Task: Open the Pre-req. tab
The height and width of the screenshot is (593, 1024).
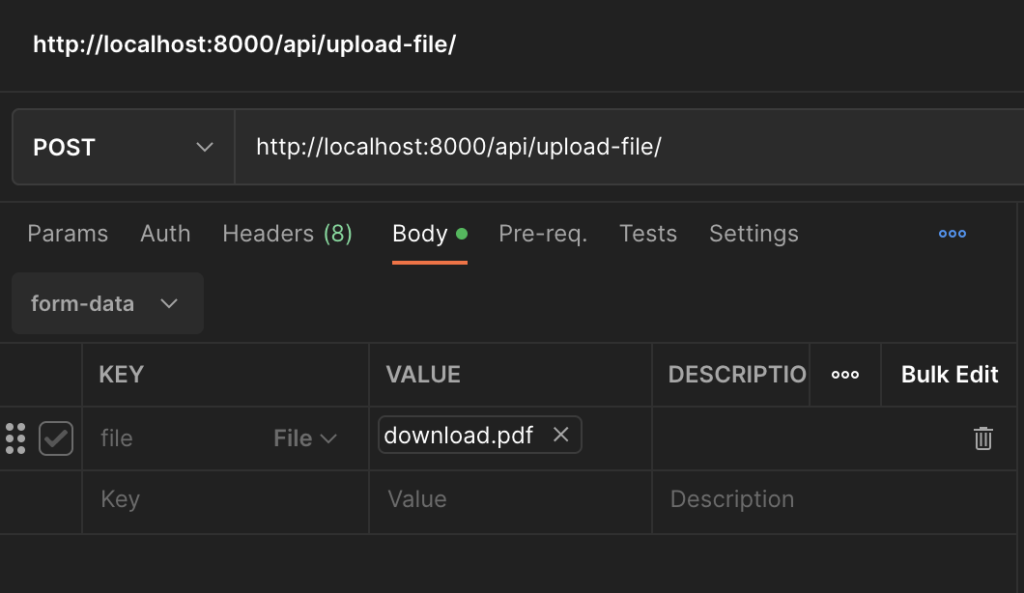Action: [543, 234]
